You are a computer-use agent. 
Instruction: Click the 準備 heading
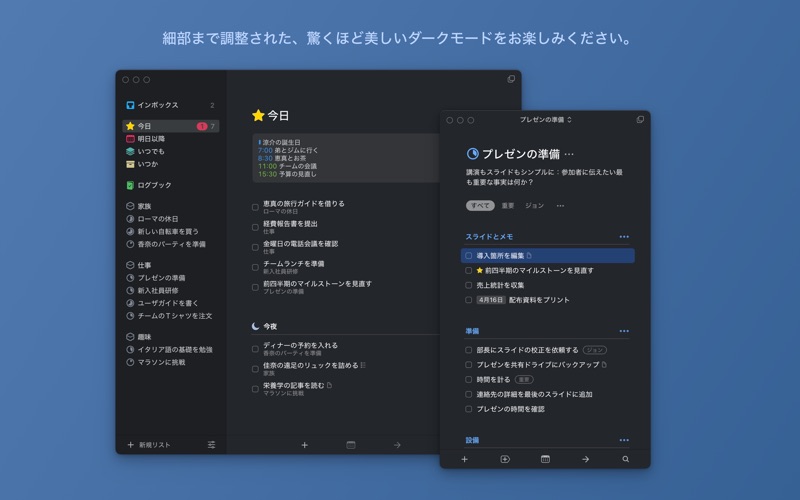point(472,331)
